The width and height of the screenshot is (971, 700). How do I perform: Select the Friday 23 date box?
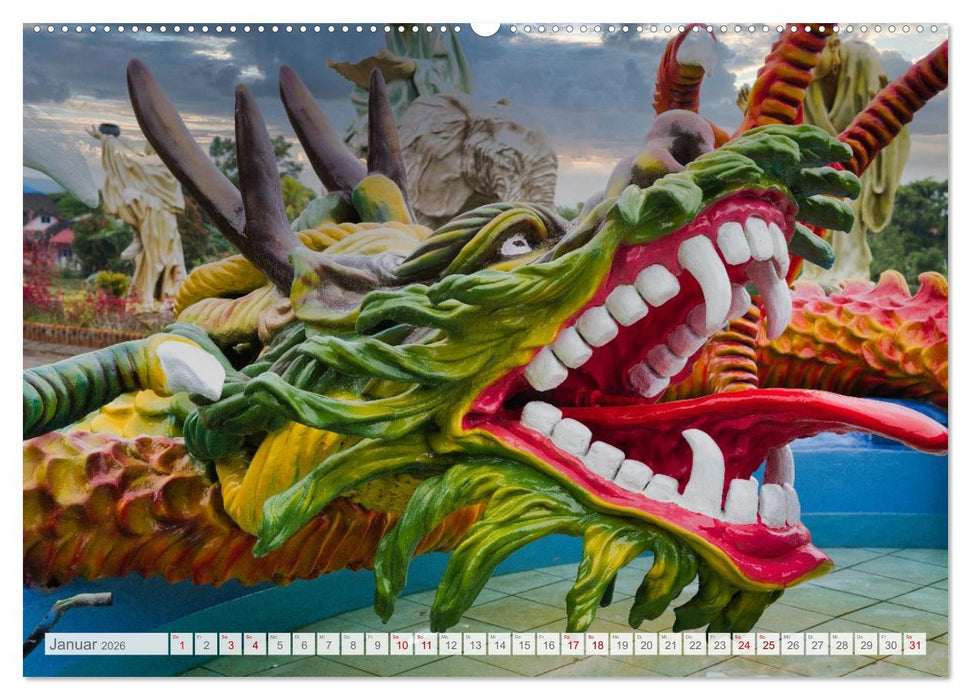(720, 645)
